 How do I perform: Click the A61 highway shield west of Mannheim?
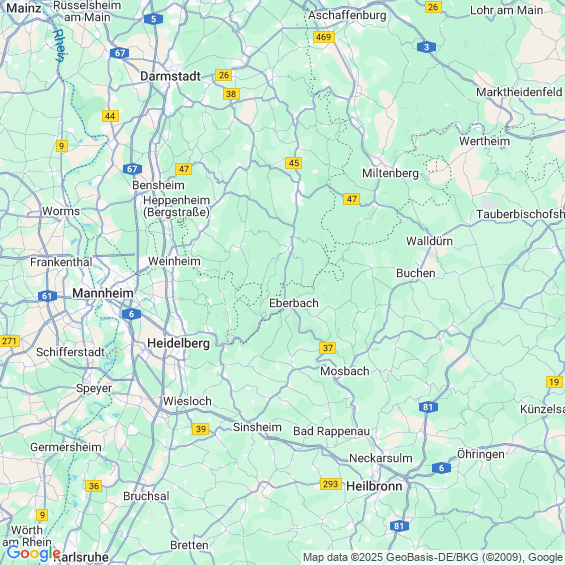tap(48, 296)
